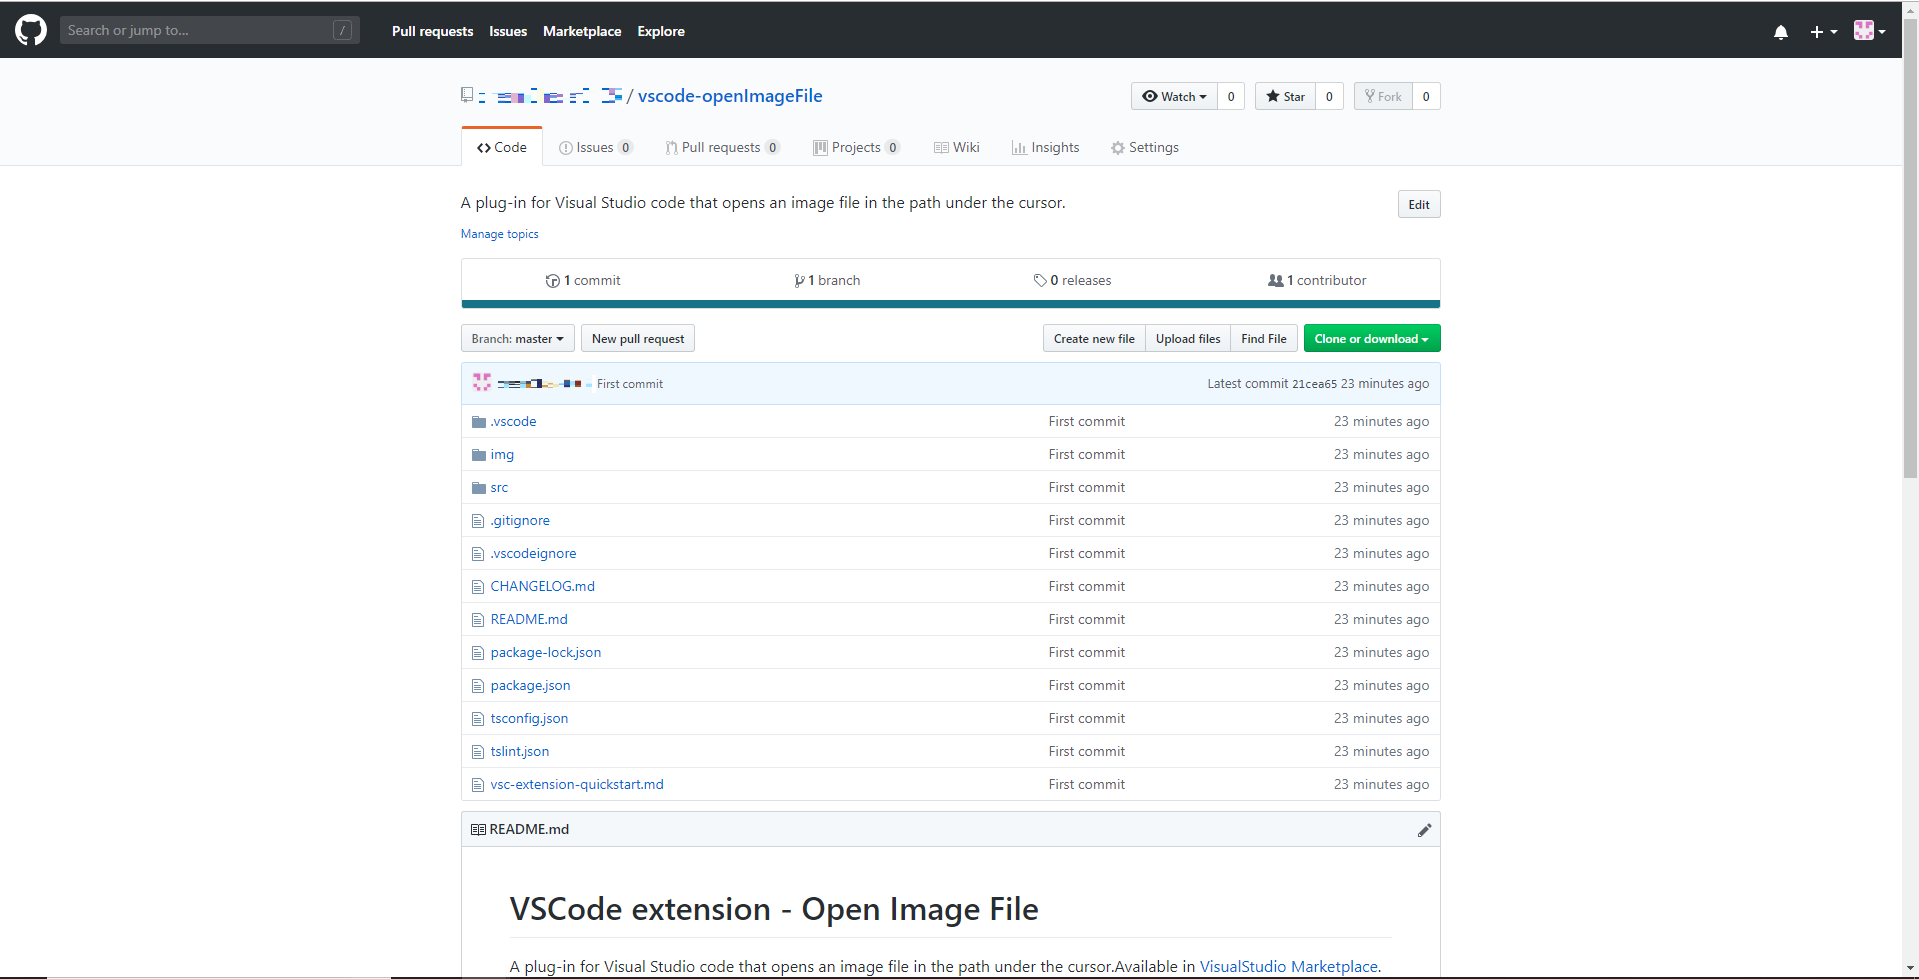Open the vsc-extension-quickstart.md file
This screenshot has height=979, width=1919.
(x=577, y=784)
